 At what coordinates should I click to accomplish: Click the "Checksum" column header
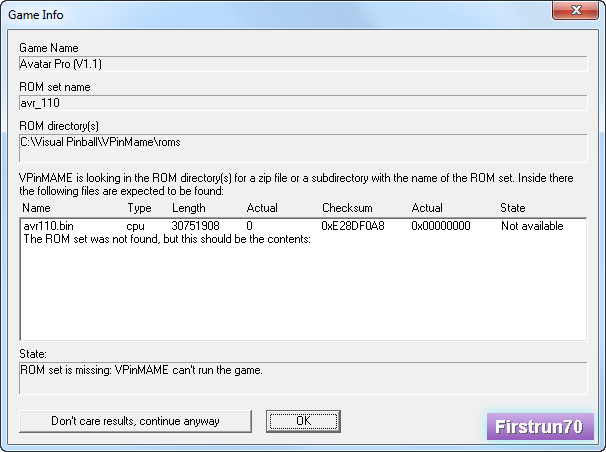(347, 208)
